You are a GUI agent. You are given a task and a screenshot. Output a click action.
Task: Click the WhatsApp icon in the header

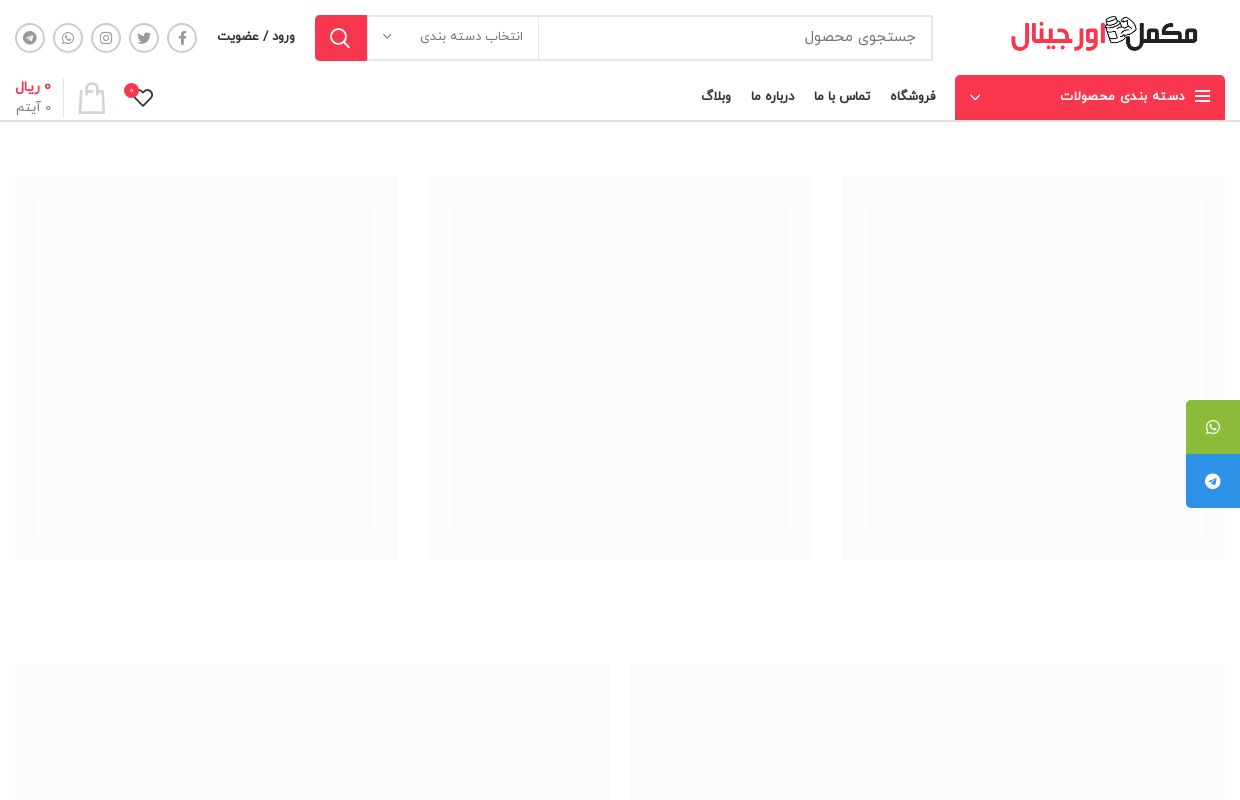(x=68, y=38)
